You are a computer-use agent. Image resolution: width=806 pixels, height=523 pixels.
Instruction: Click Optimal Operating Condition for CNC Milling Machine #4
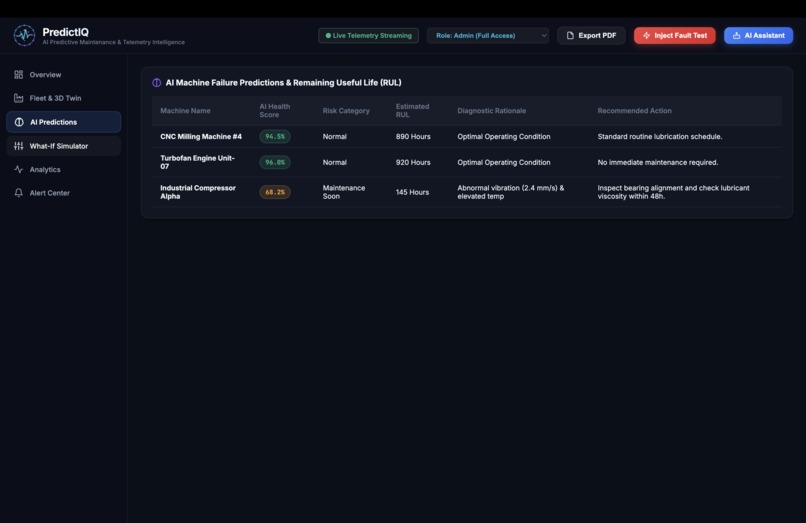click(504, 137)
